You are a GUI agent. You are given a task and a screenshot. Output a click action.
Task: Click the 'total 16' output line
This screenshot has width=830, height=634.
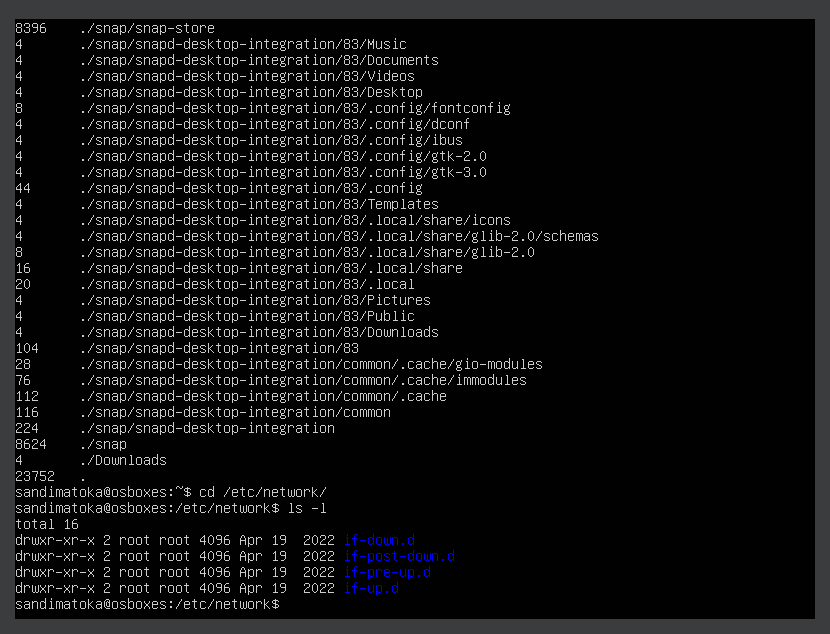pyautogui.click(x=47, y=524)
